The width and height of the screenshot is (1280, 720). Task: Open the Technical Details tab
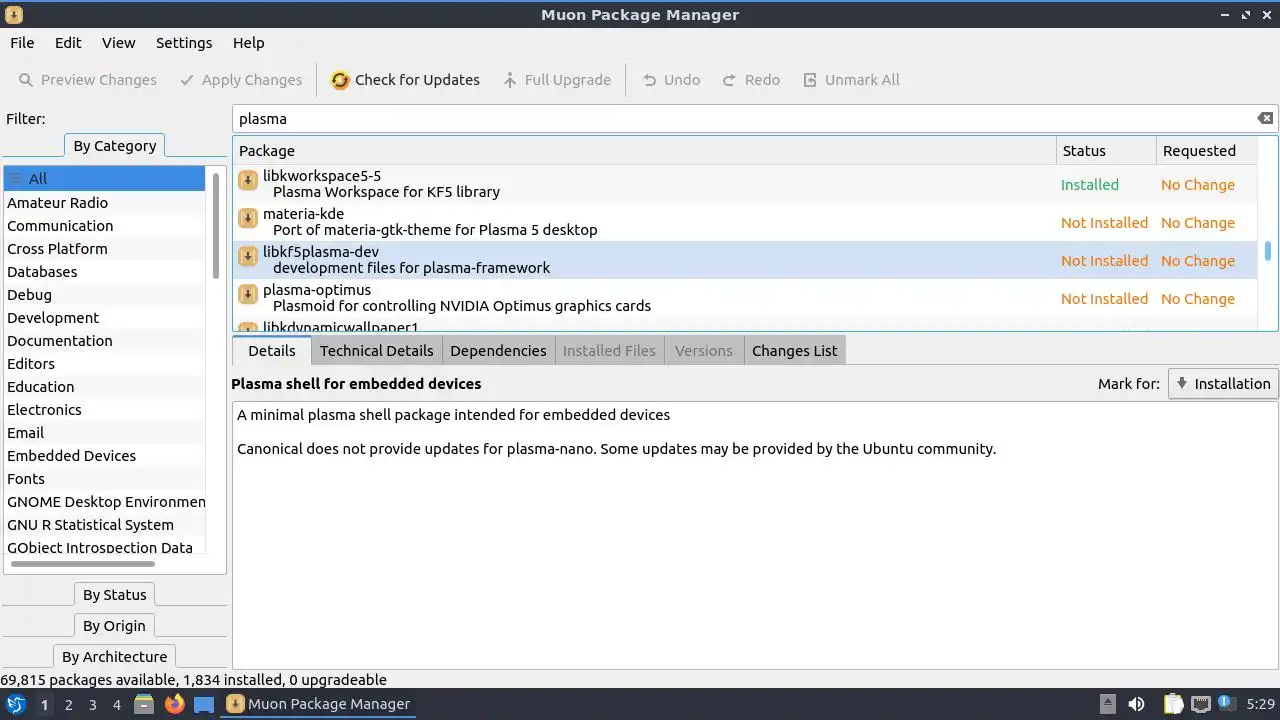pyautogui.click(x=376, y=351)
